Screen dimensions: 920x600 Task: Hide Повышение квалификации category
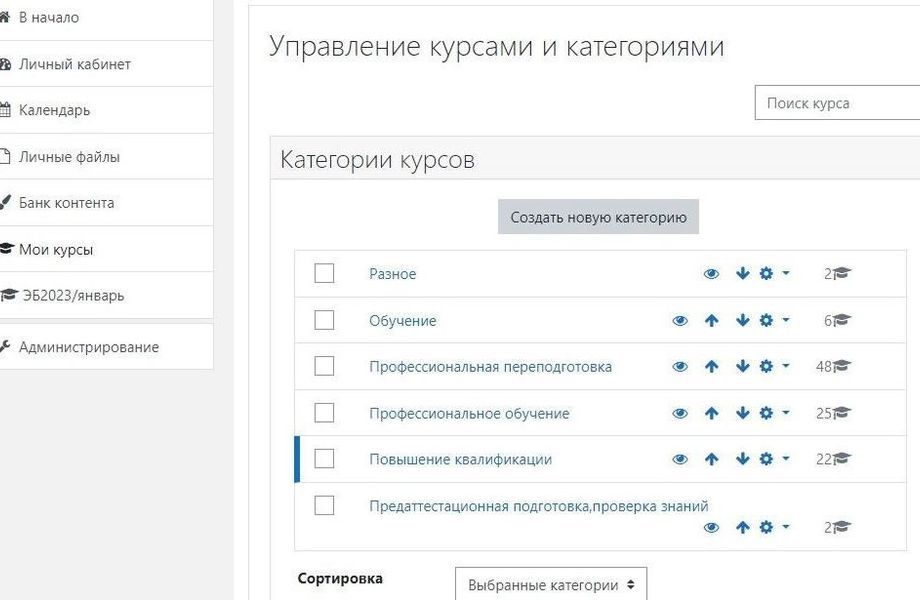tap(680, 459)
